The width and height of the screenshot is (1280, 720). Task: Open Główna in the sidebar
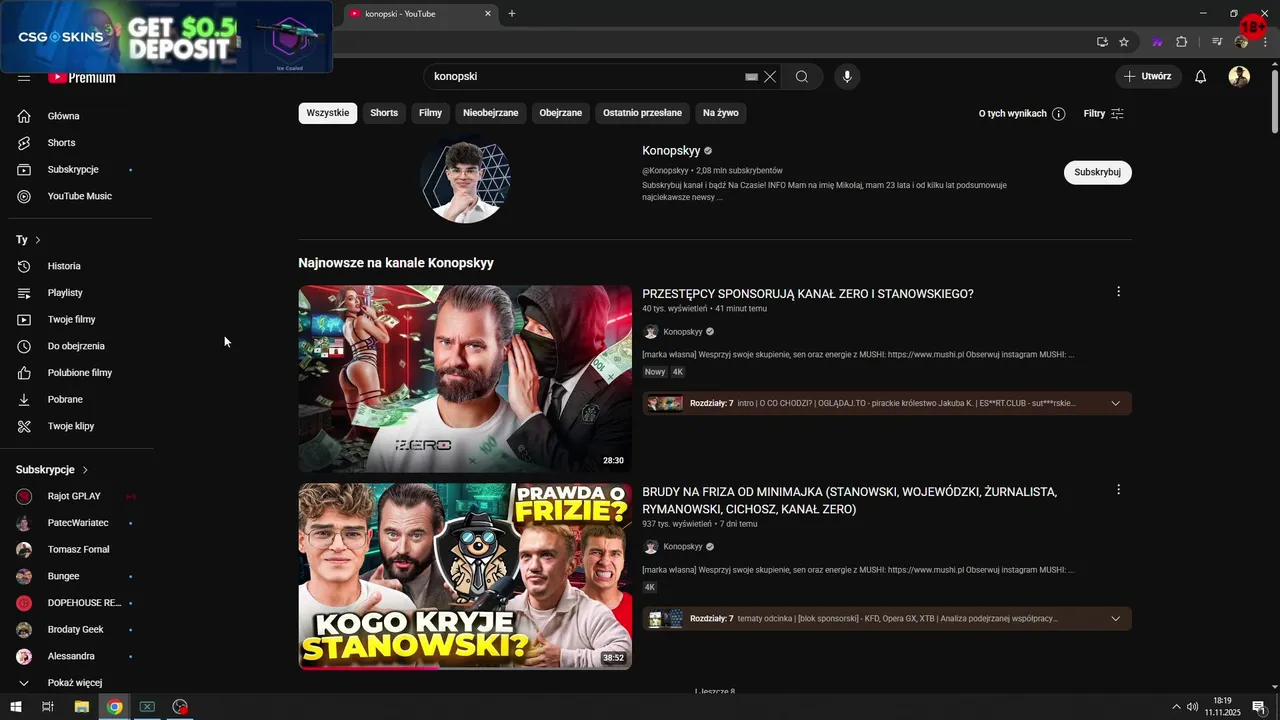[80, 116]
